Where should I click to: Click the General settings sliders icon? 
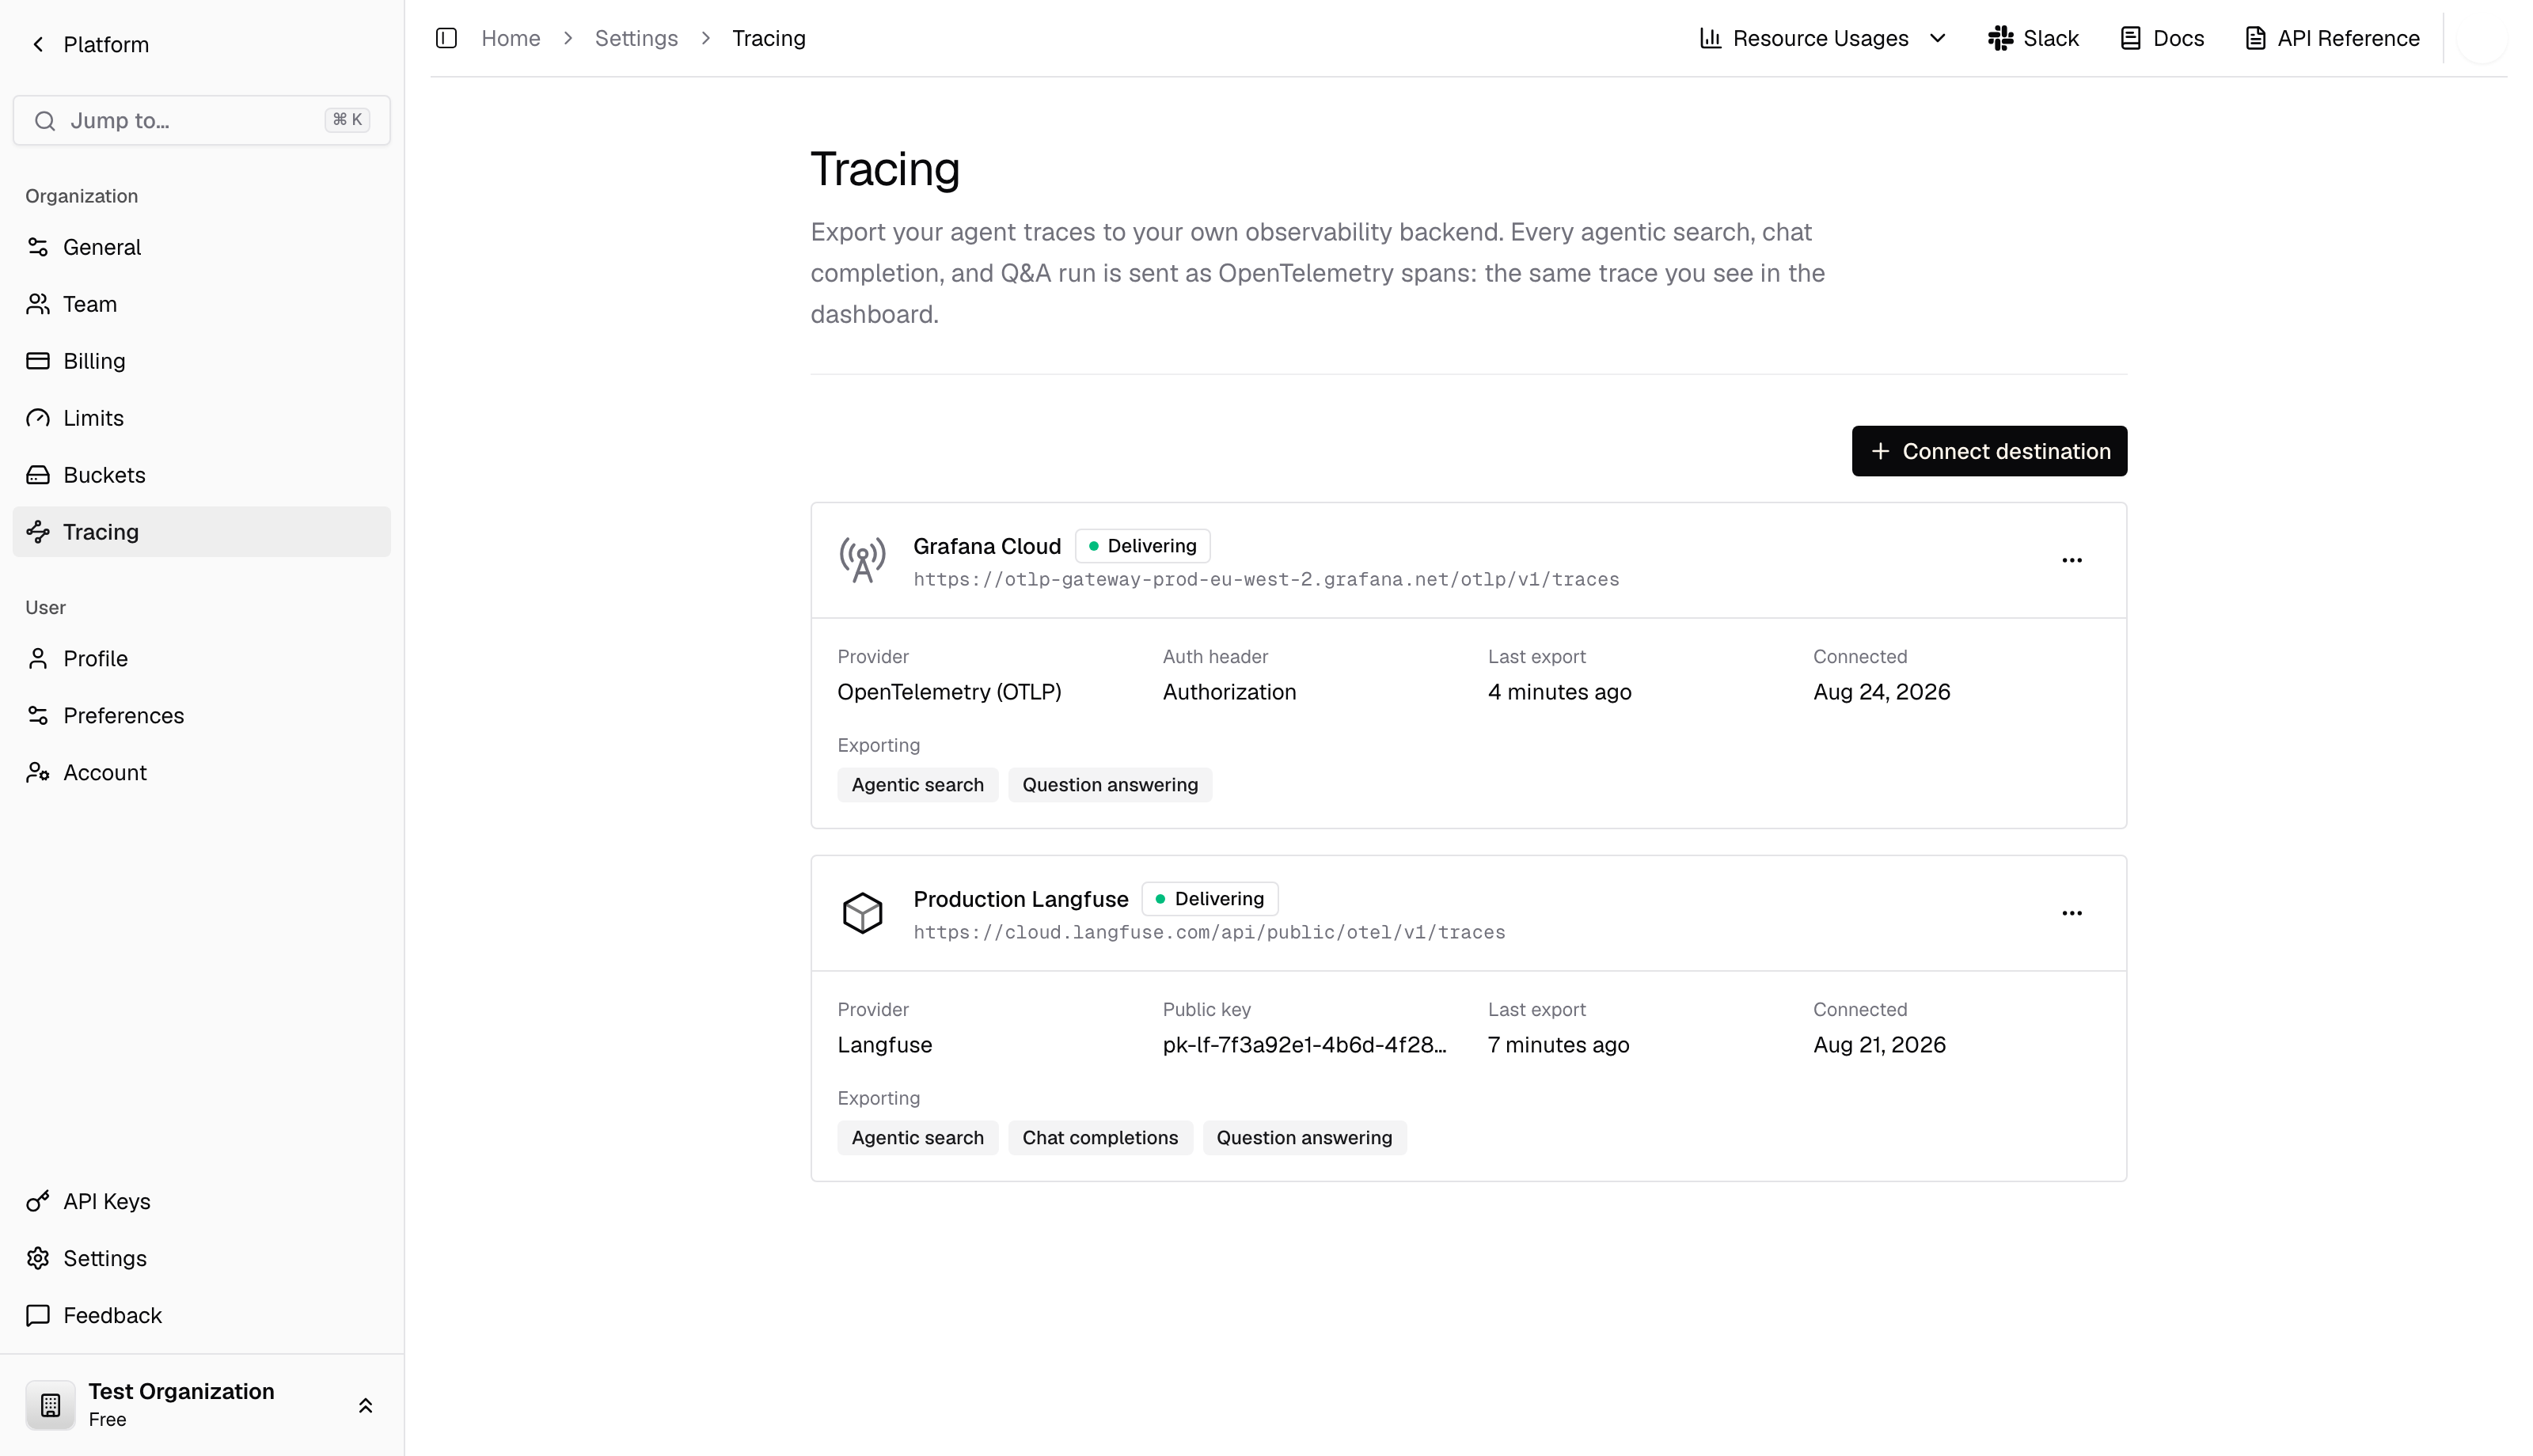(x=38, y=247)
